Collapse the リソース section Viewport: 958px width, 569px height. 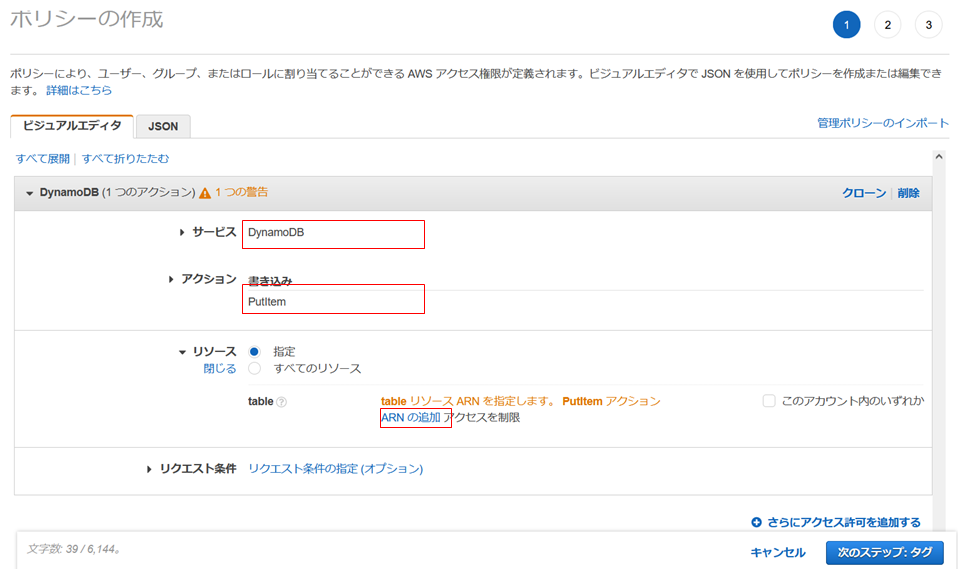click(x=182, y=352)
